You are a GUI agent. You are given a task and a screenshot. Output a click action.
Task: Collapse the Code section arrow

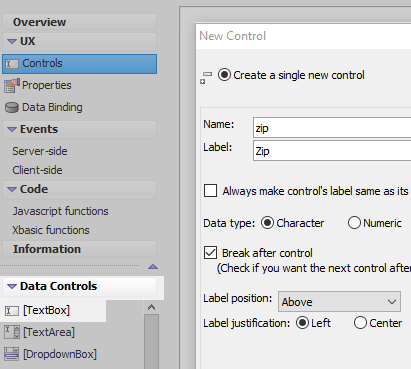(x=12, y=189)
